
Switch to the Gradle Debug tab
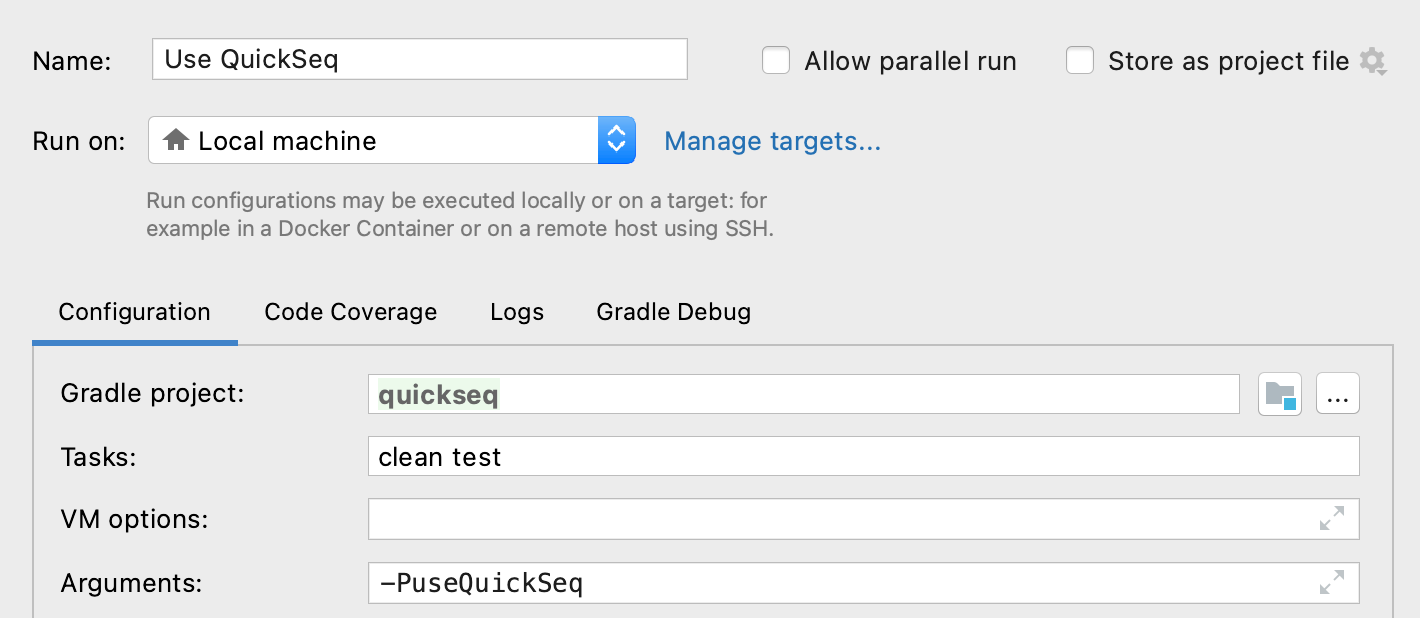(x=673, y=312)
